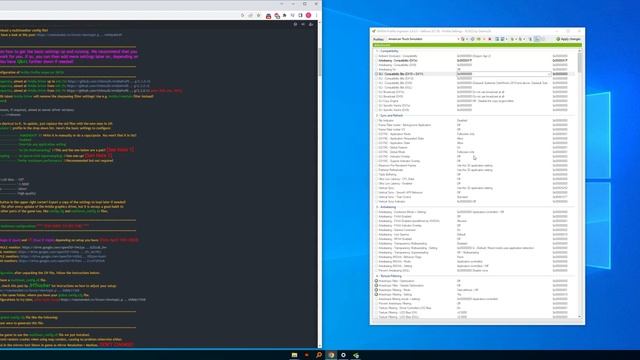Click the create new profile icon
Viewport: 640px width, 360px height.
[484, 39]
